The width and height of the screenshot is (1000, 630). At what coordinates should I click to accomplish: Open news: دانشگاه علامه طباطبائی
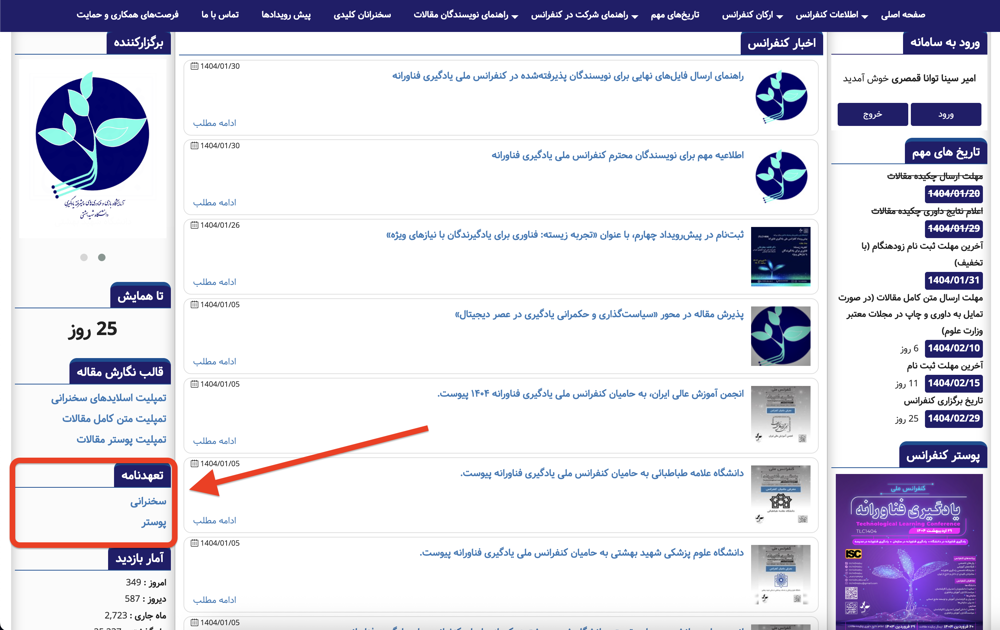602,473
